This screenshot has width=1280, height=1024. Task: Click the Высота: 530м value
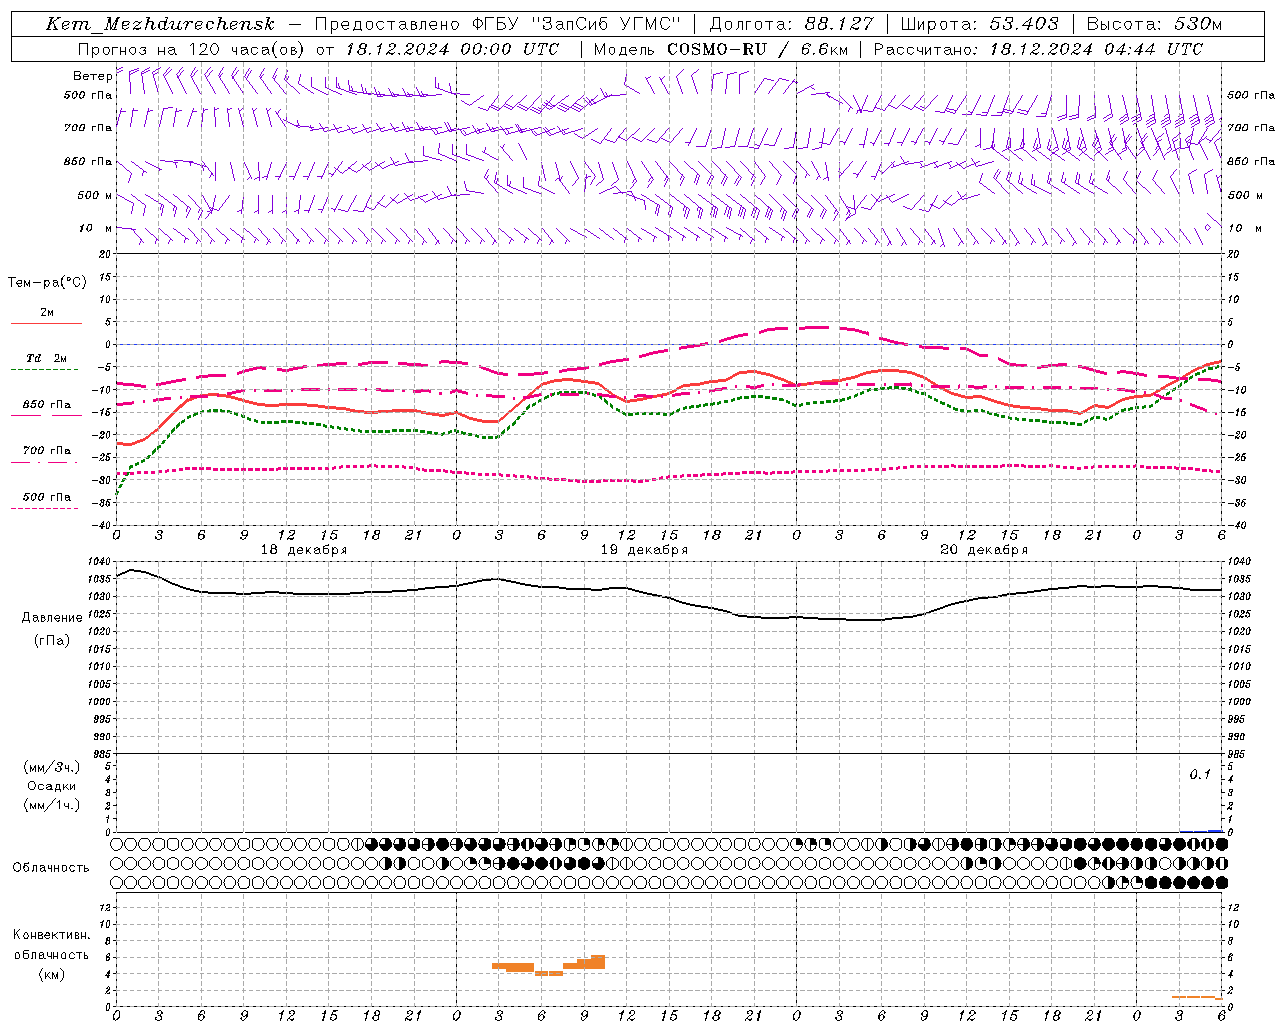[x=1154, y=24]
